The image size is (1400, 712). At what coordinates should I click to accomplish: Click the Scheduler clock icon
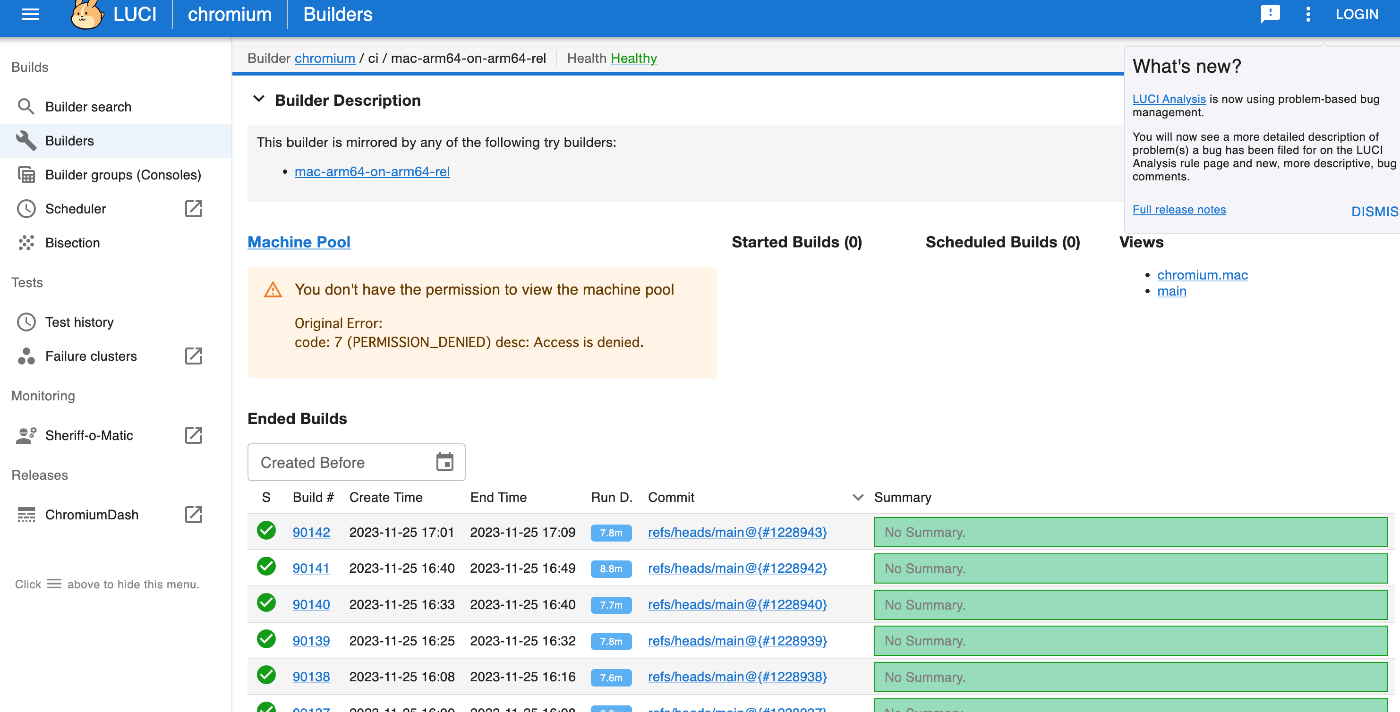pos(26,209)
